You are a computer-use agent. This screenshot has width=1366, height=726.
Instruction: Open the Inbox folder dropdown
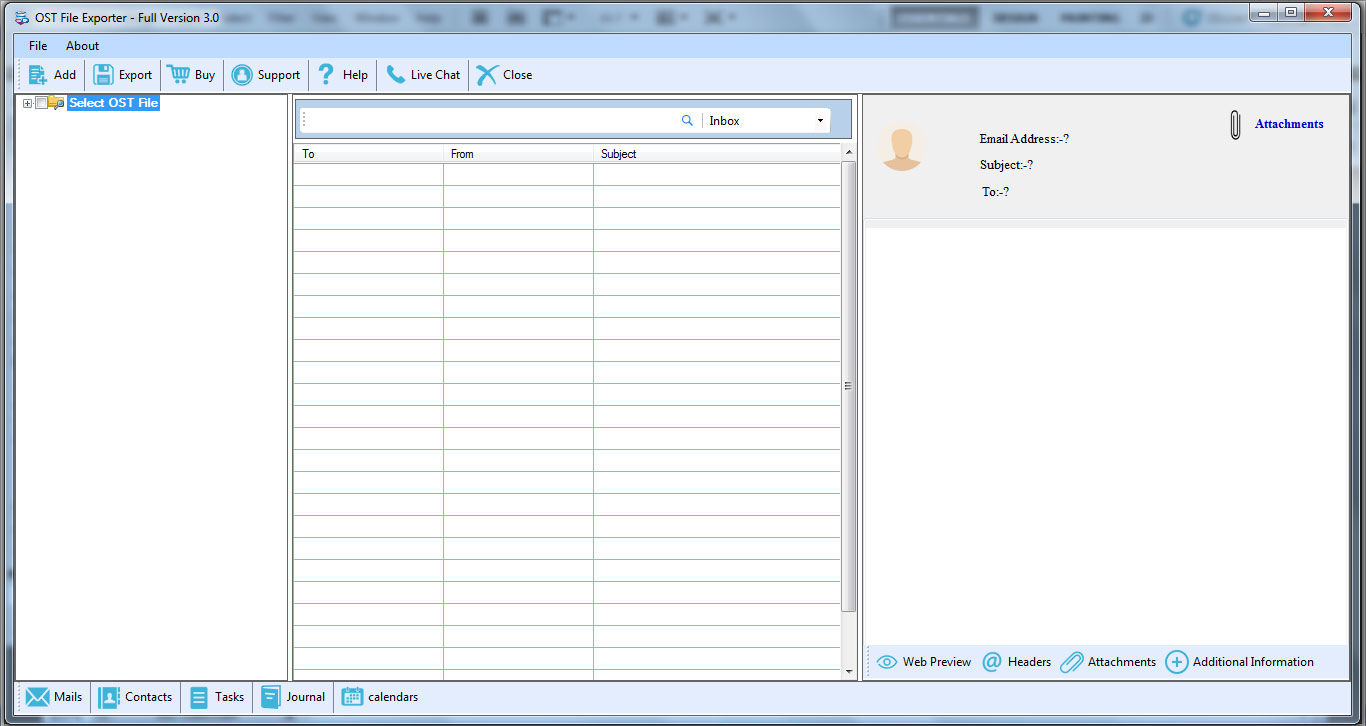(820, 121)
